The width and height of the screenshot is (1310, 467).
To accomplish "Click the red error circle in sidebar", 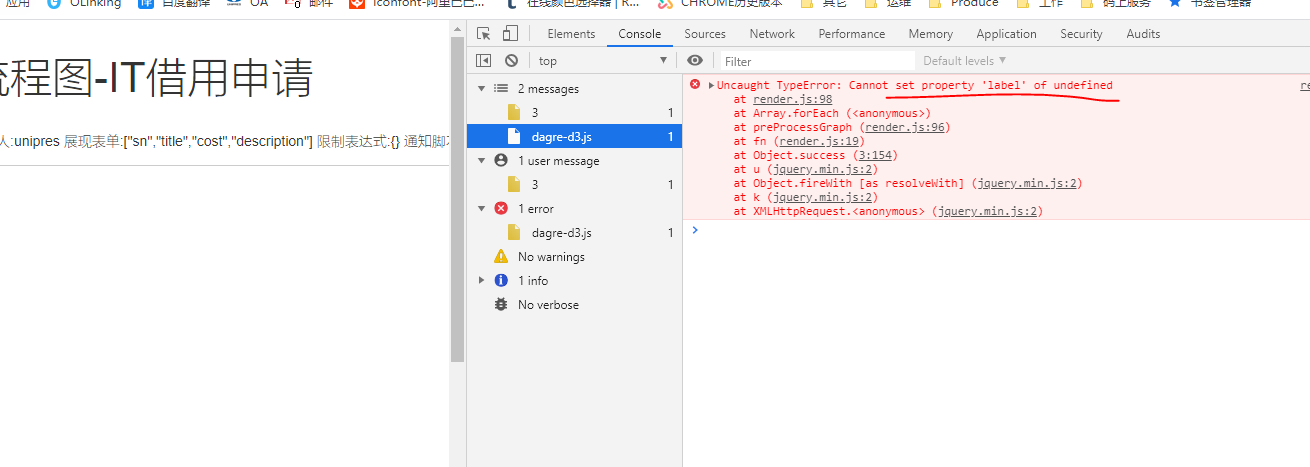I will point(501,209).
